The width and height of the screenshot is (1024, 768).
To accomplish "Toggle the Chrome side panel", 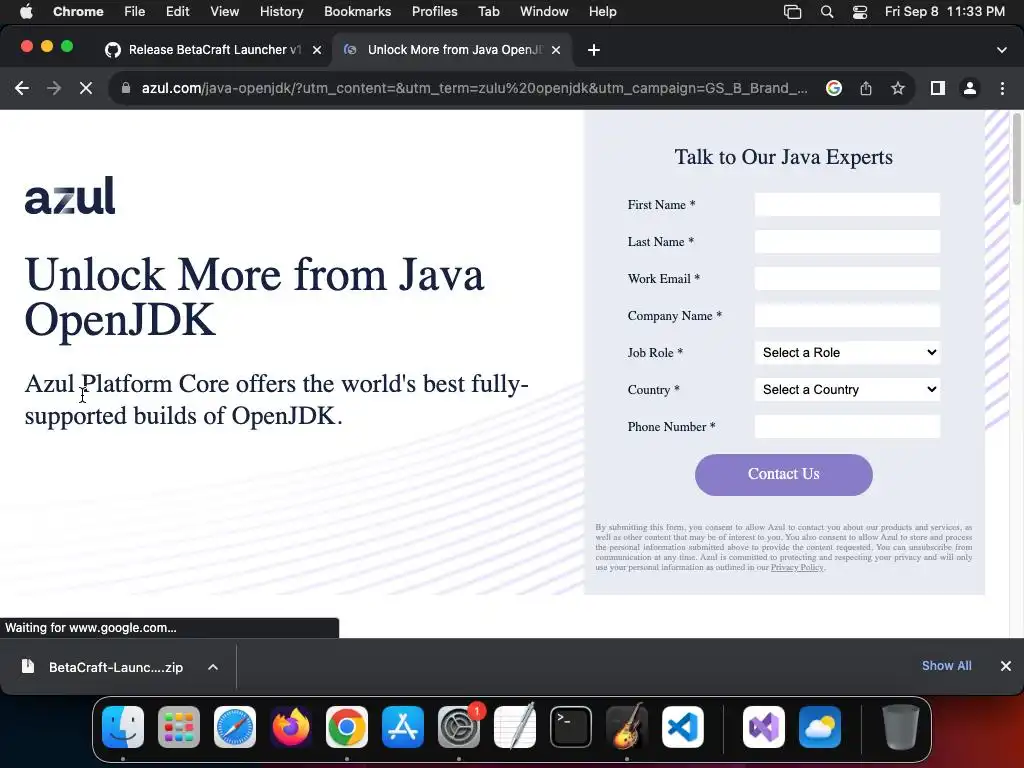I will tap(938, 88).
